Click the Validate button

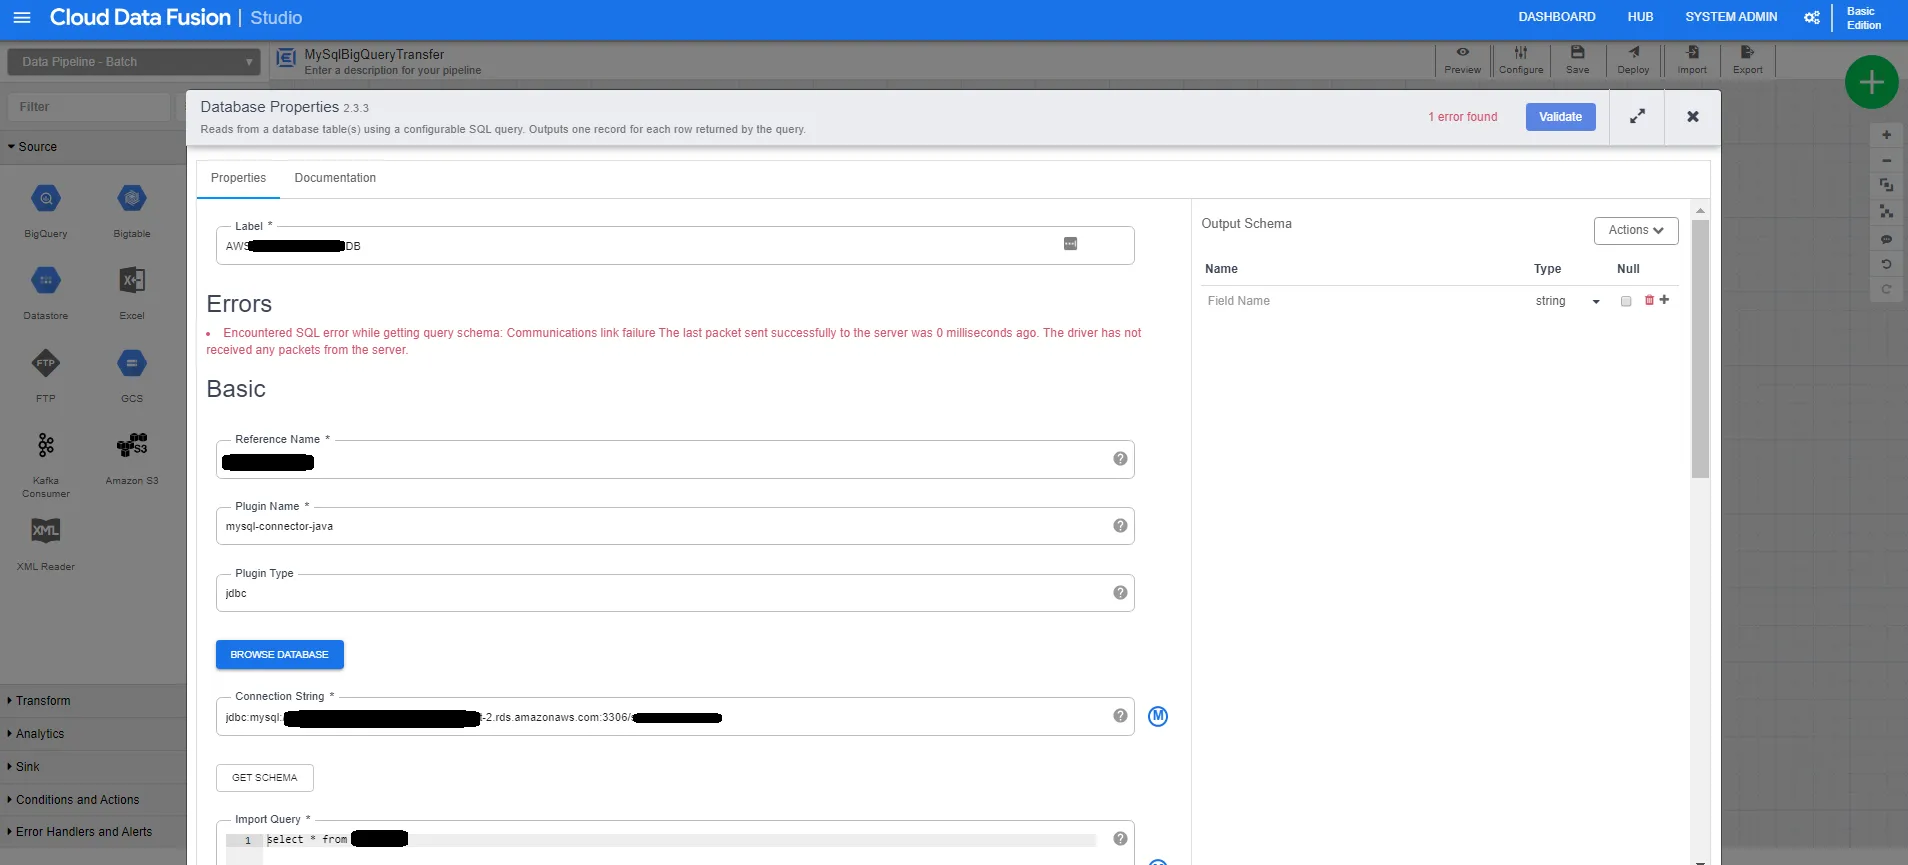pos(1560,117)
